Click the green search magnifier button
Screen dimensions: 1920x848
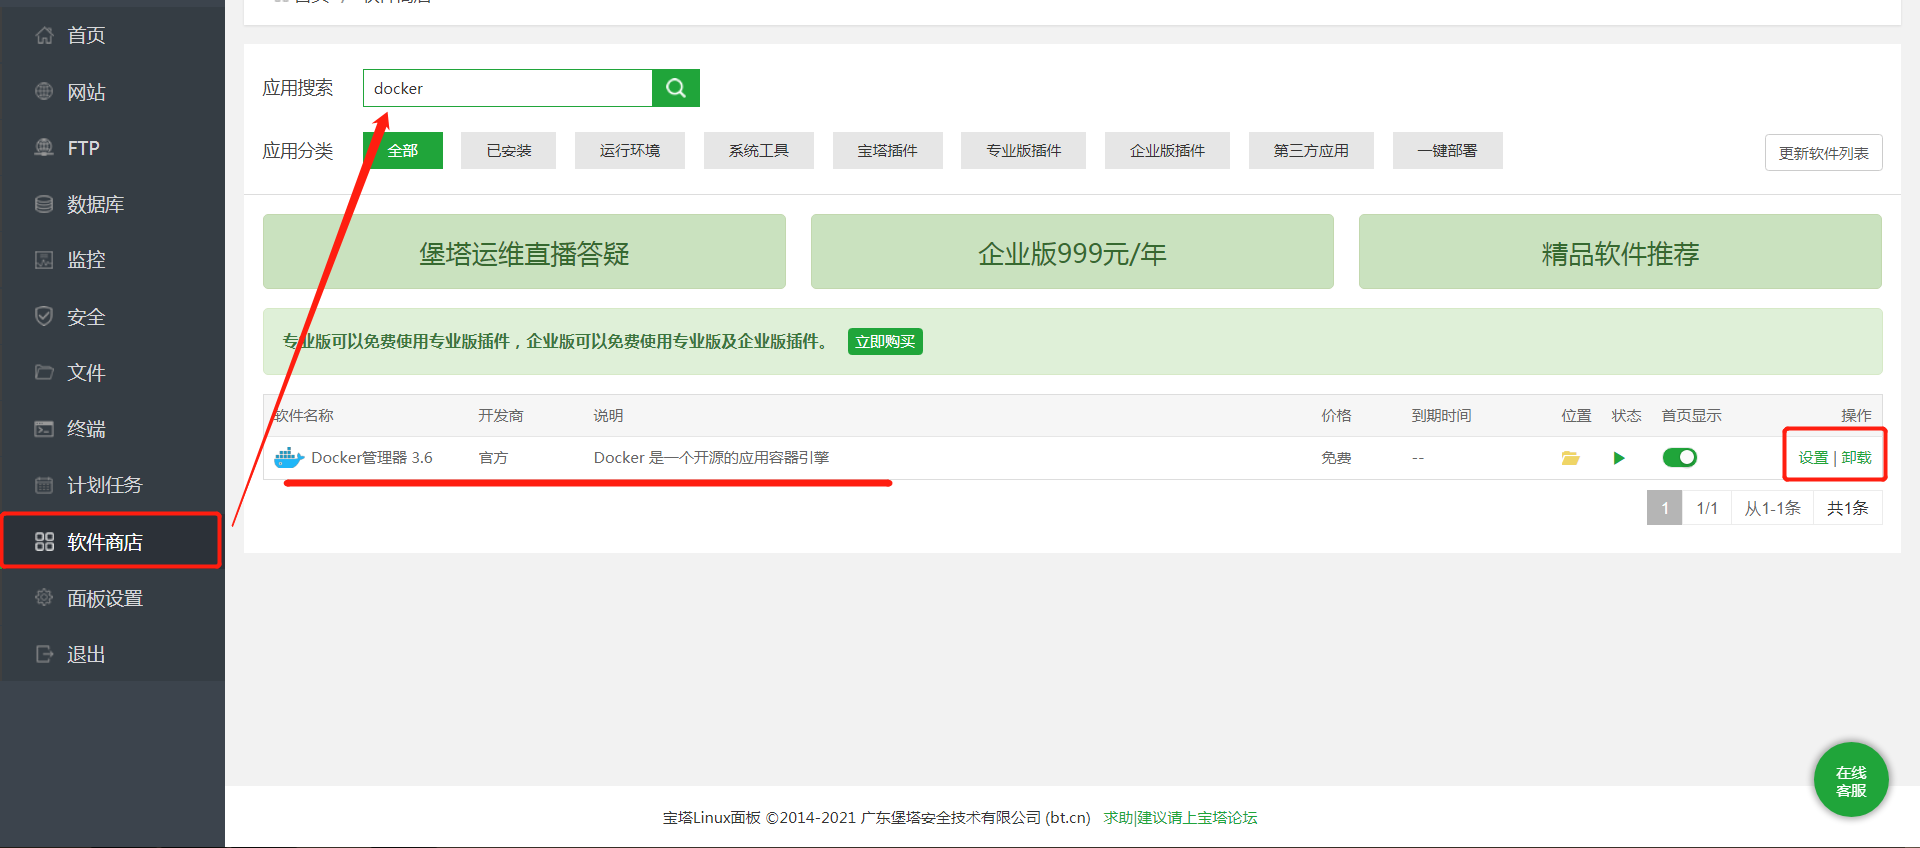click(x=676, y=88)
